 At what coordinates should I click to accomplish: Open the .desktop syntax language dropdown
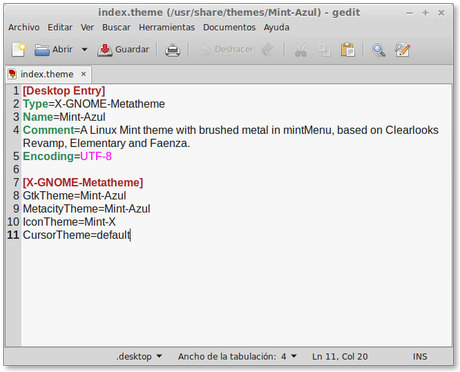click(139, 356)
